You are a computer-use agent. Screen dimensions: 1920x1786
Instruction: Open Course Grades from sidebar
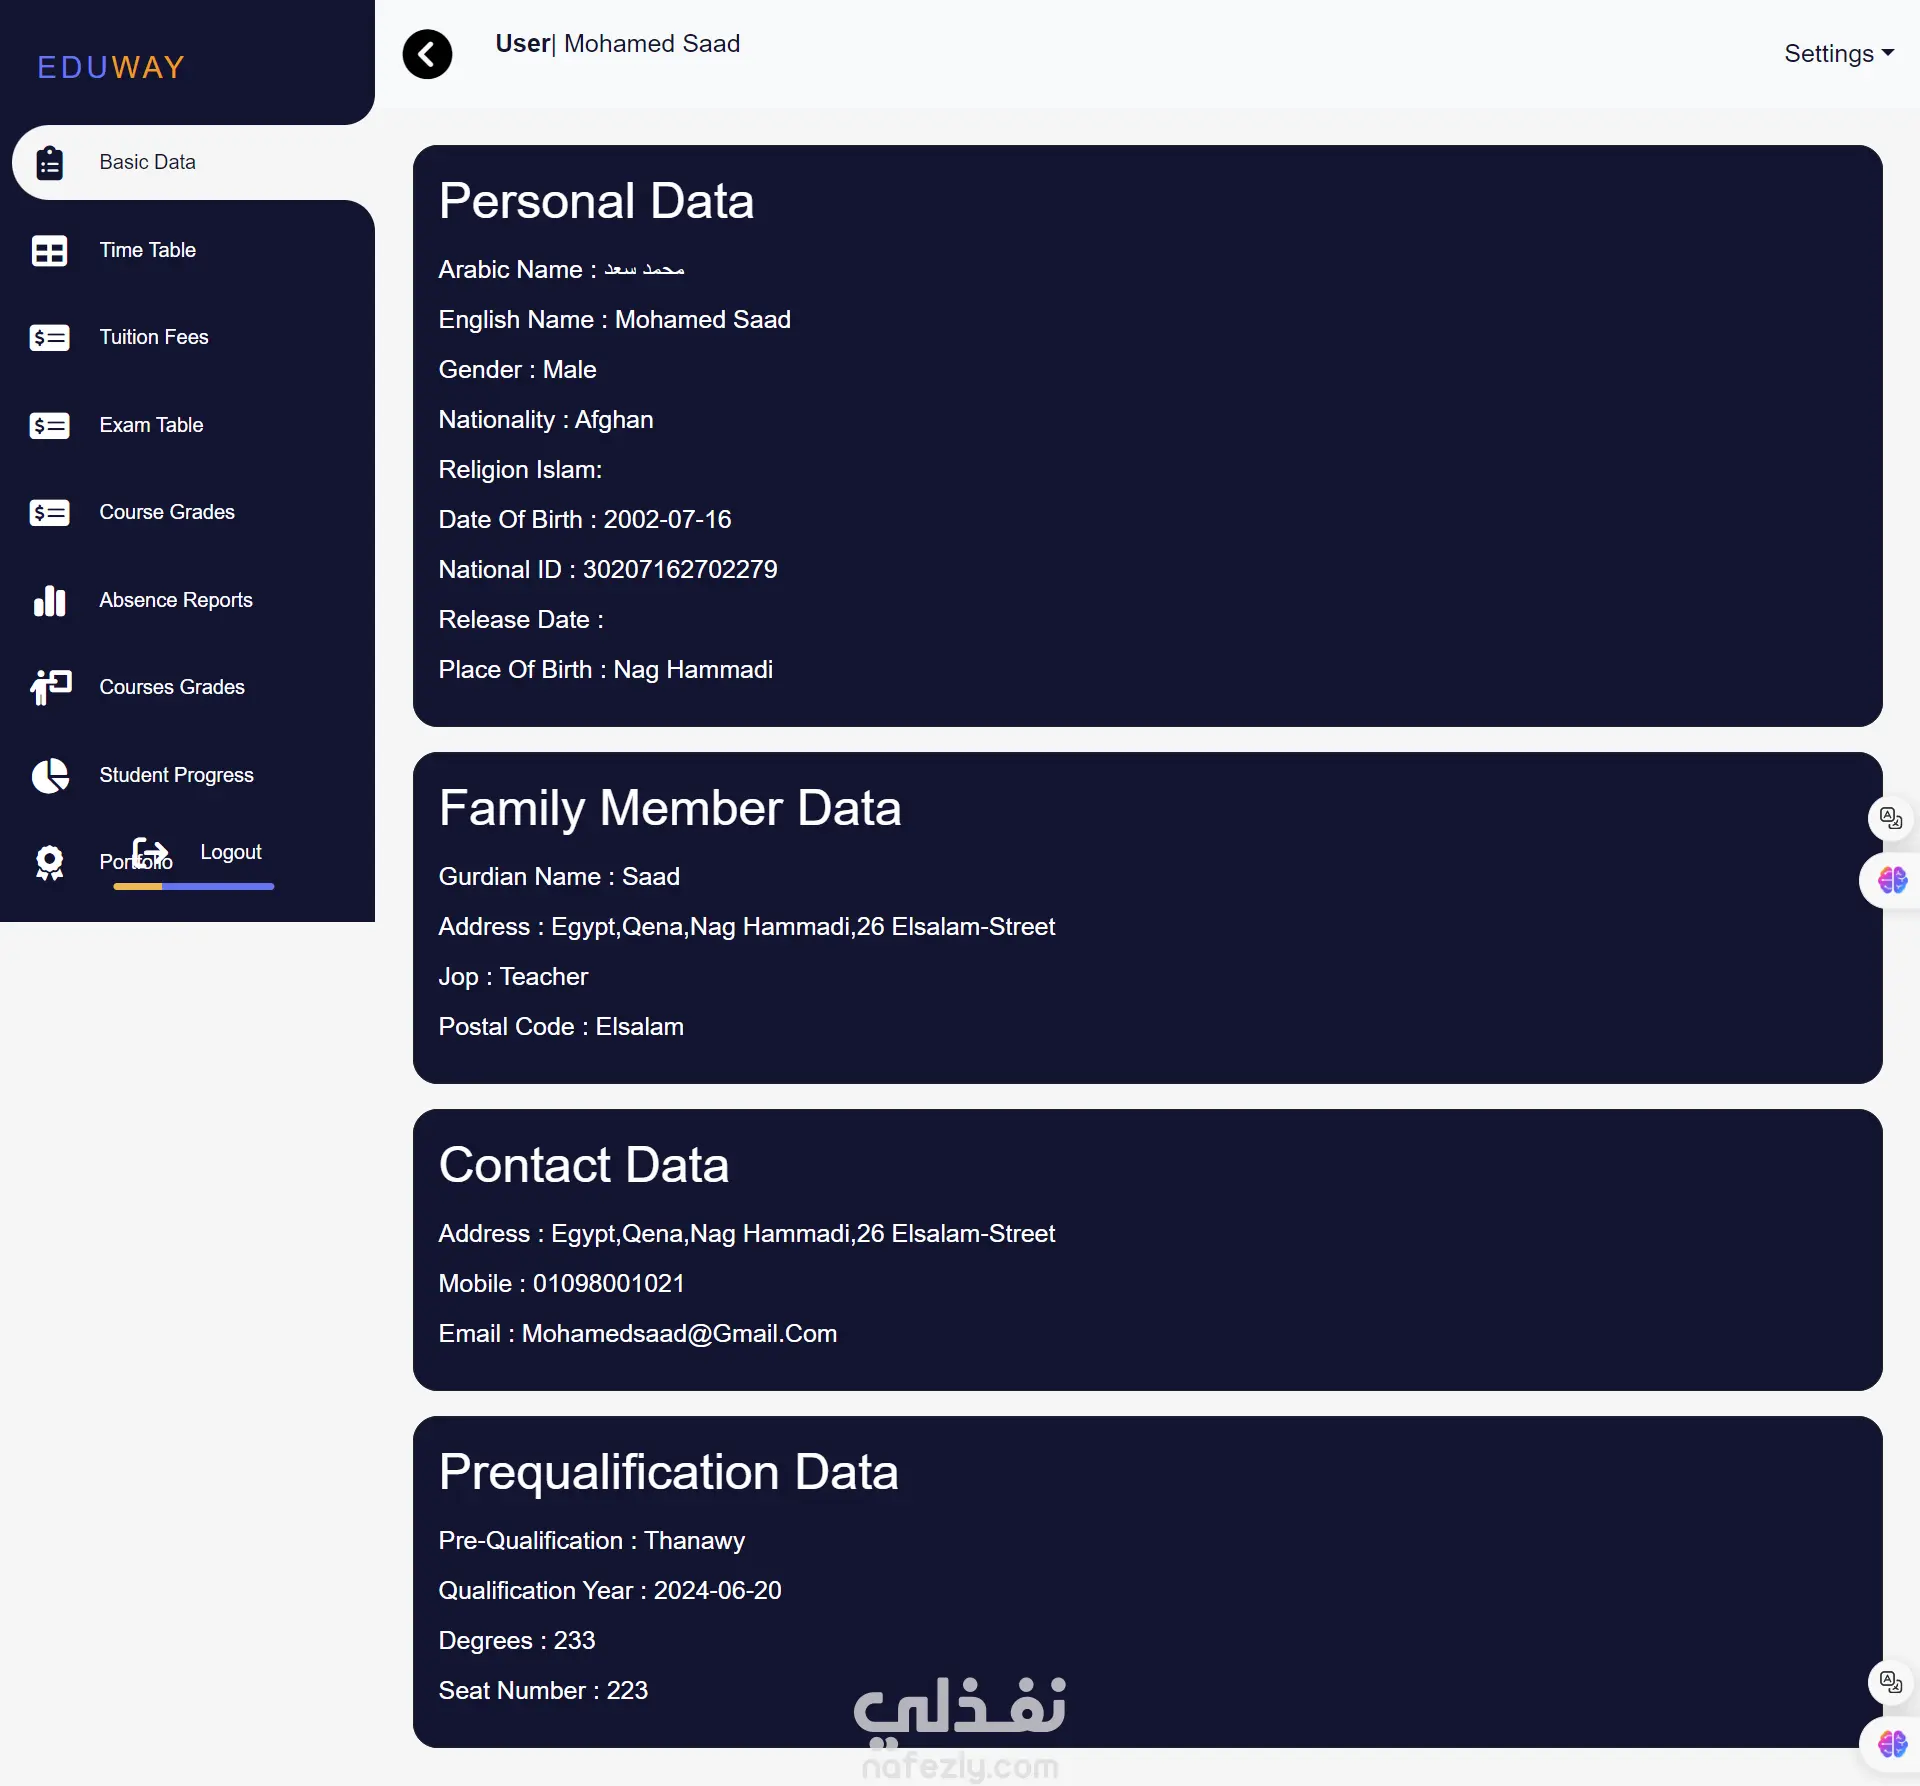click(x=167, y=513)
